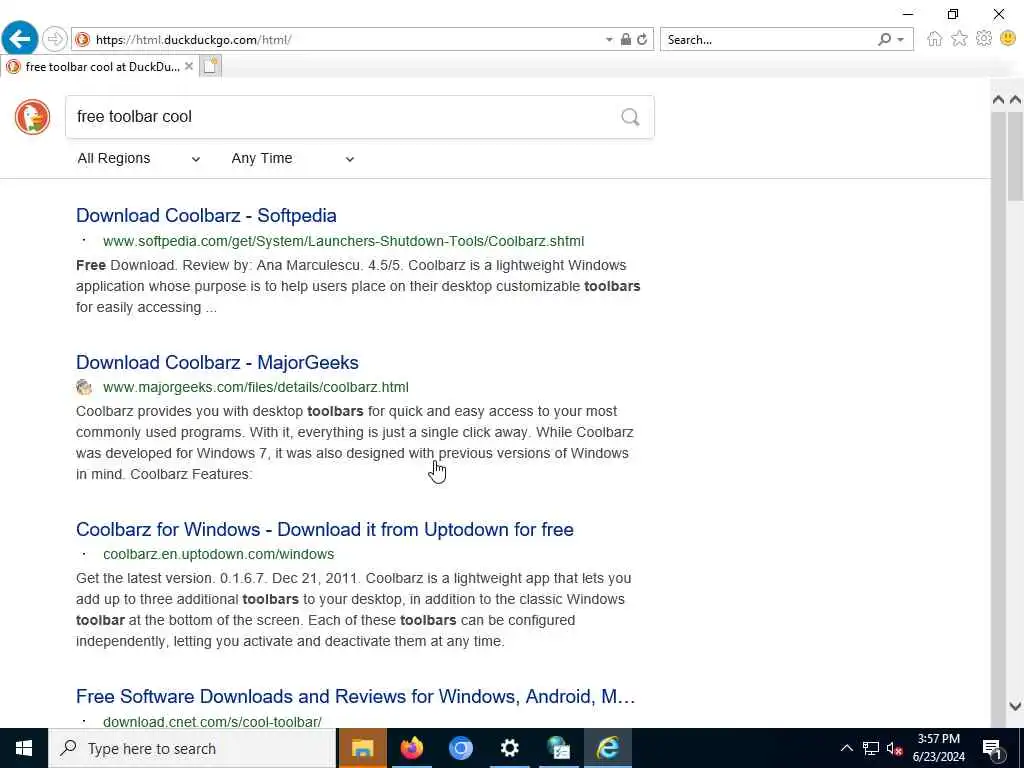1024x768 pixels.
Task: Show hidden tray icons chevron
Action: pos(846,748)
